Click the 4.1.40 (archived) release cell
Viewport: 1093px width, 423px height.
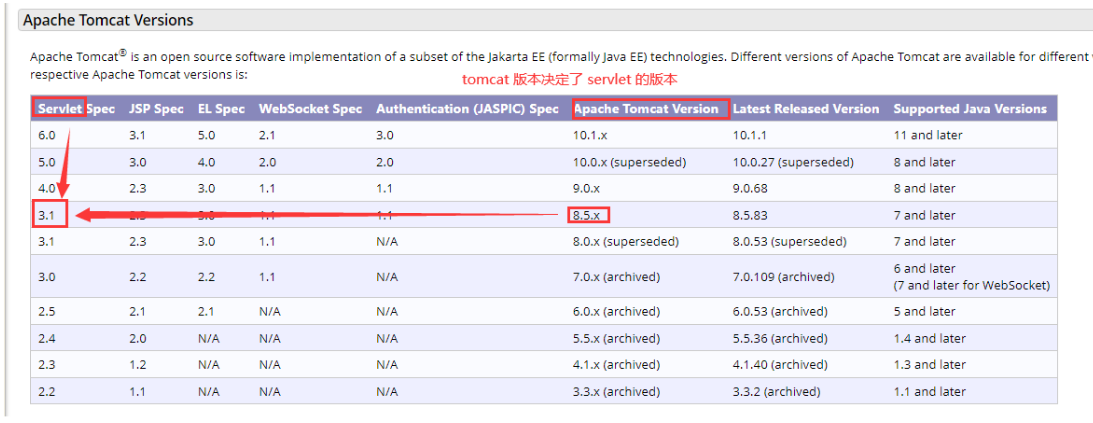(x=780, y=364)
